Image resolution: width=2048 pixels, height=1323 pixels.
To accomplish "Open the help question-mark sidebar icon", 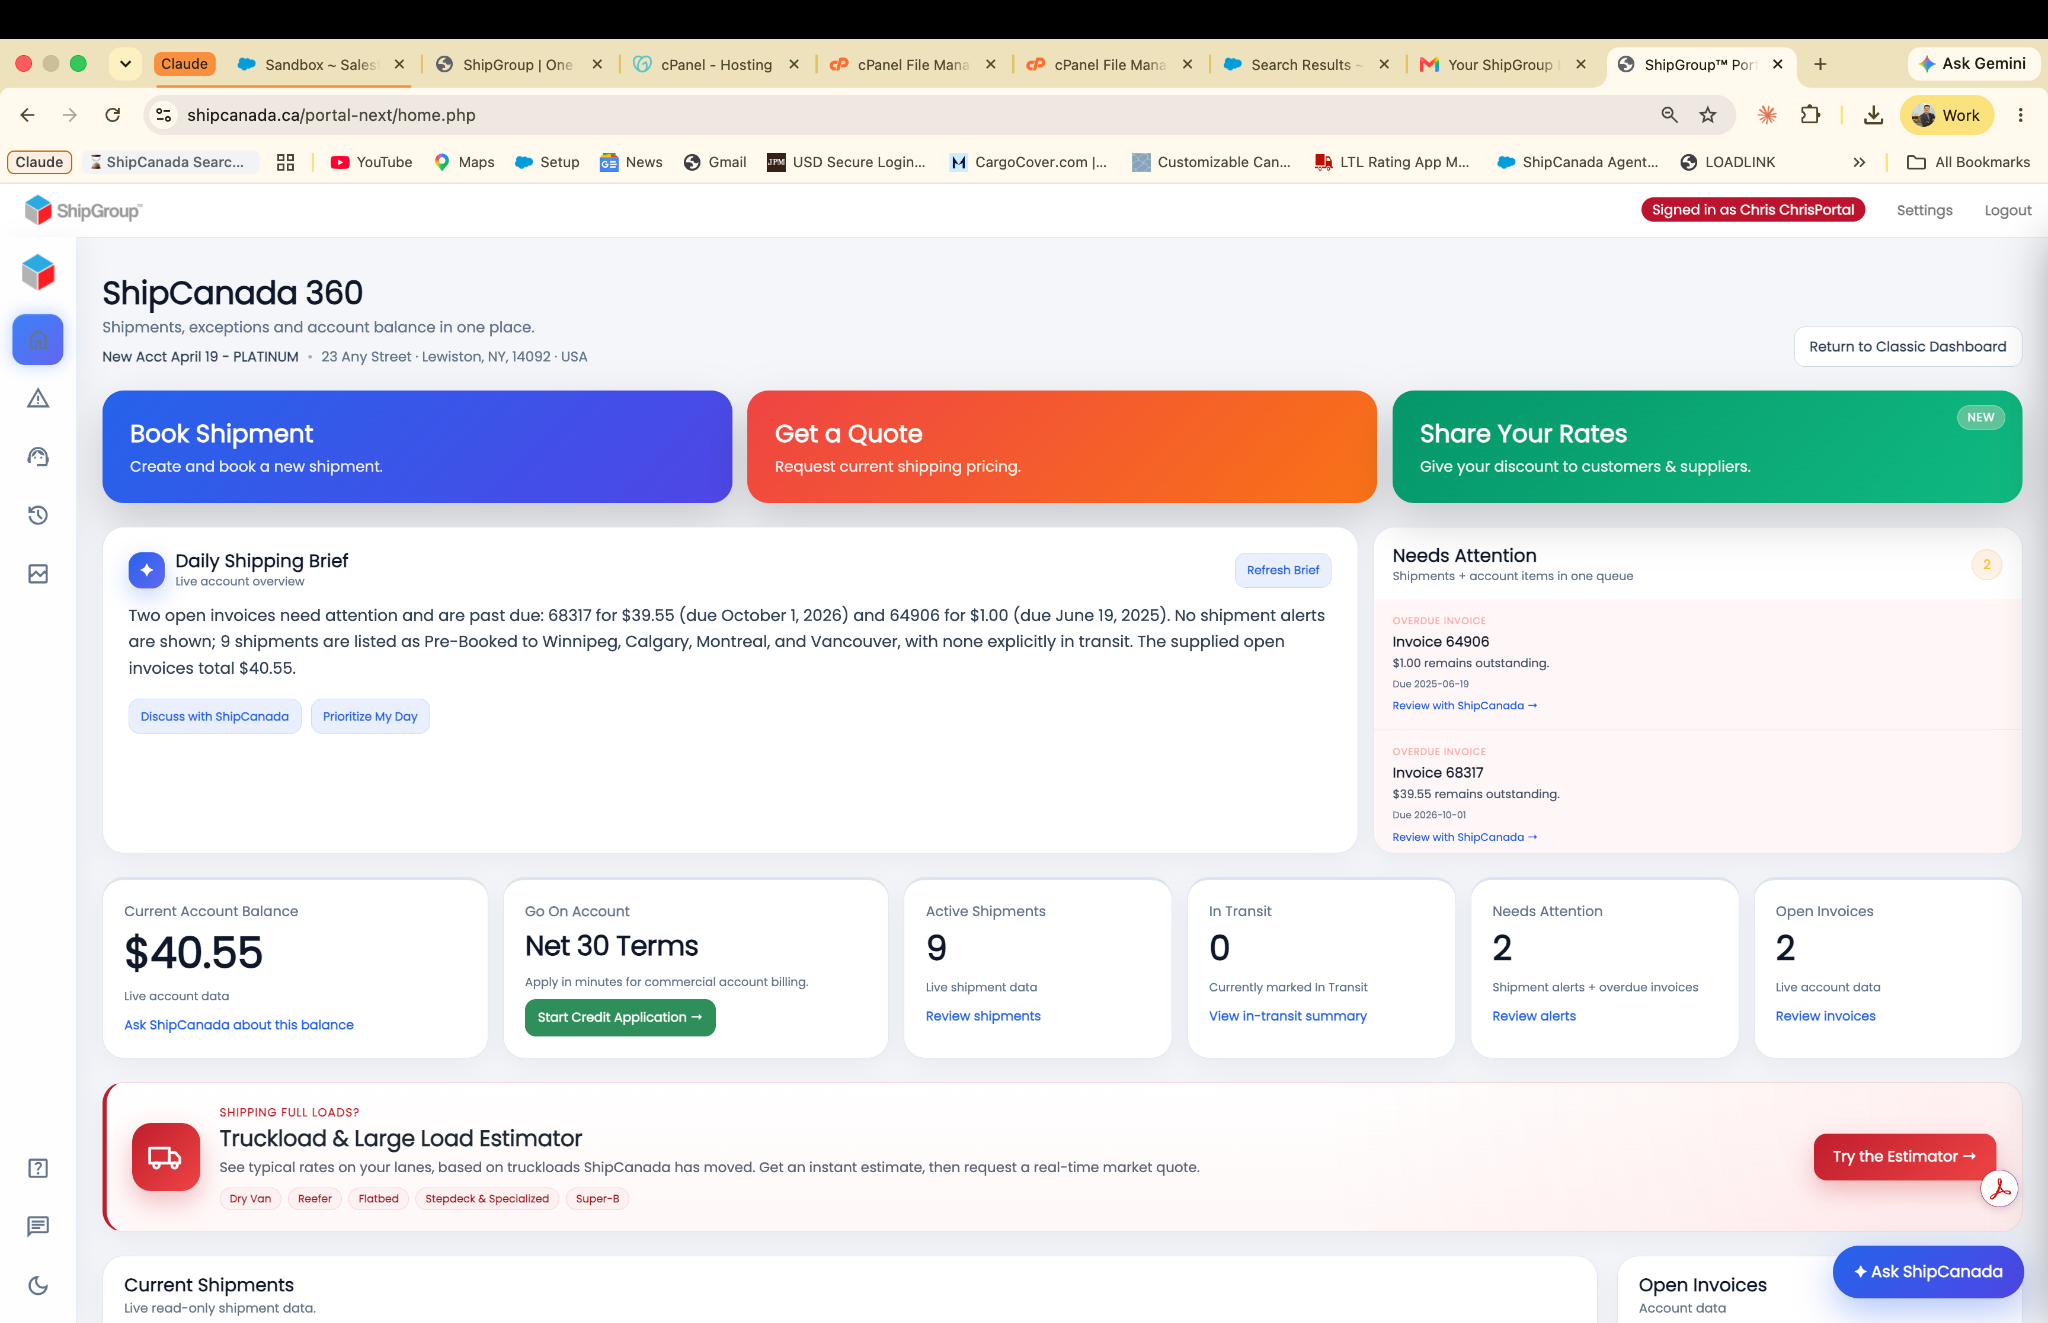I will coord(38,1168).
